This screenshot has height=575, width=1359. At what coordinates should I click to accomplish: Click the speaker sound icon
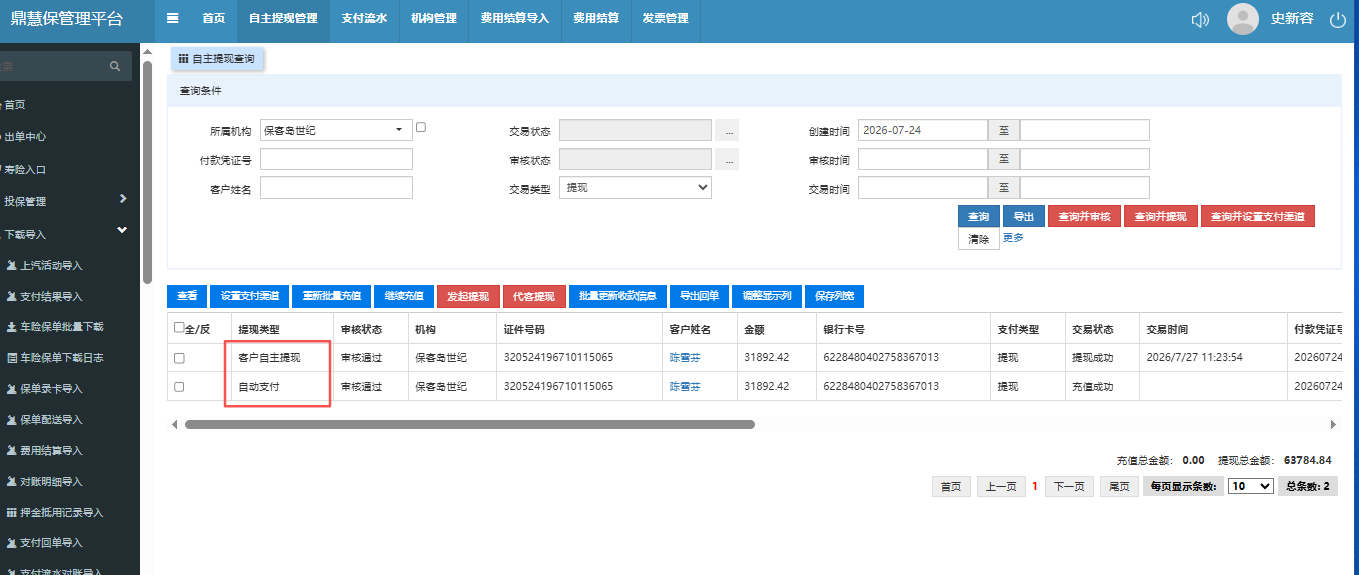(1200, 19)
